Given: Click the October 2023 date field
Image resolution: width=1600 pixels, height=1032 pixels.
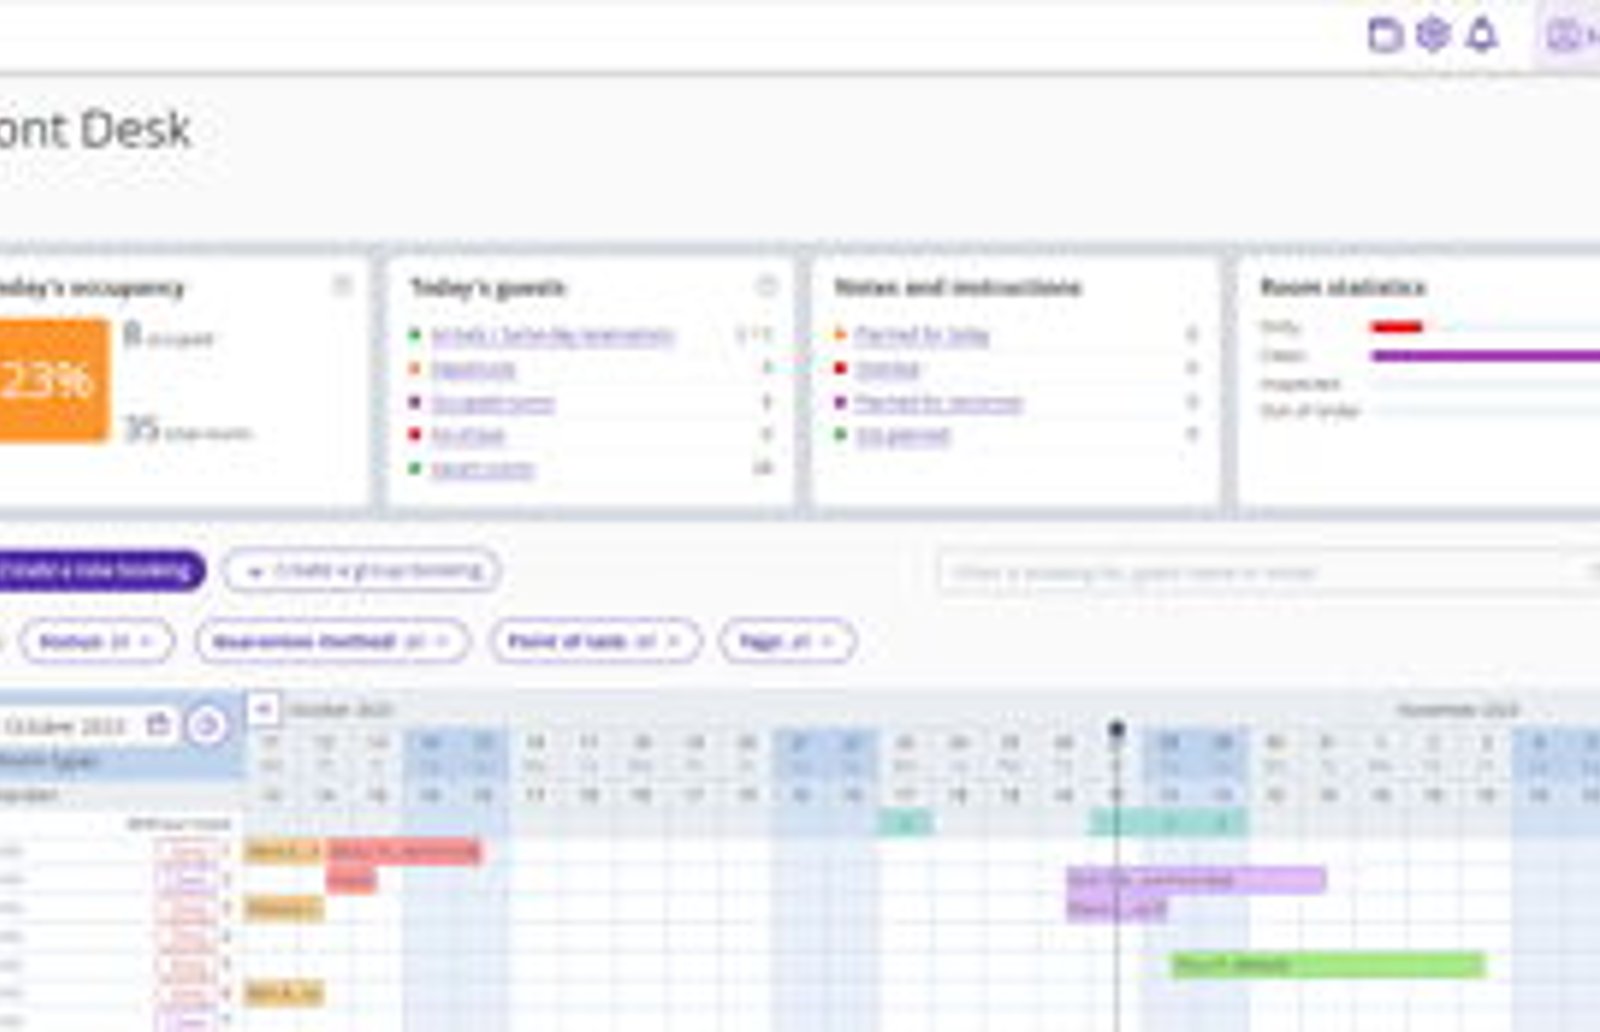Looking at the screenshot, I should pos(87,725).
